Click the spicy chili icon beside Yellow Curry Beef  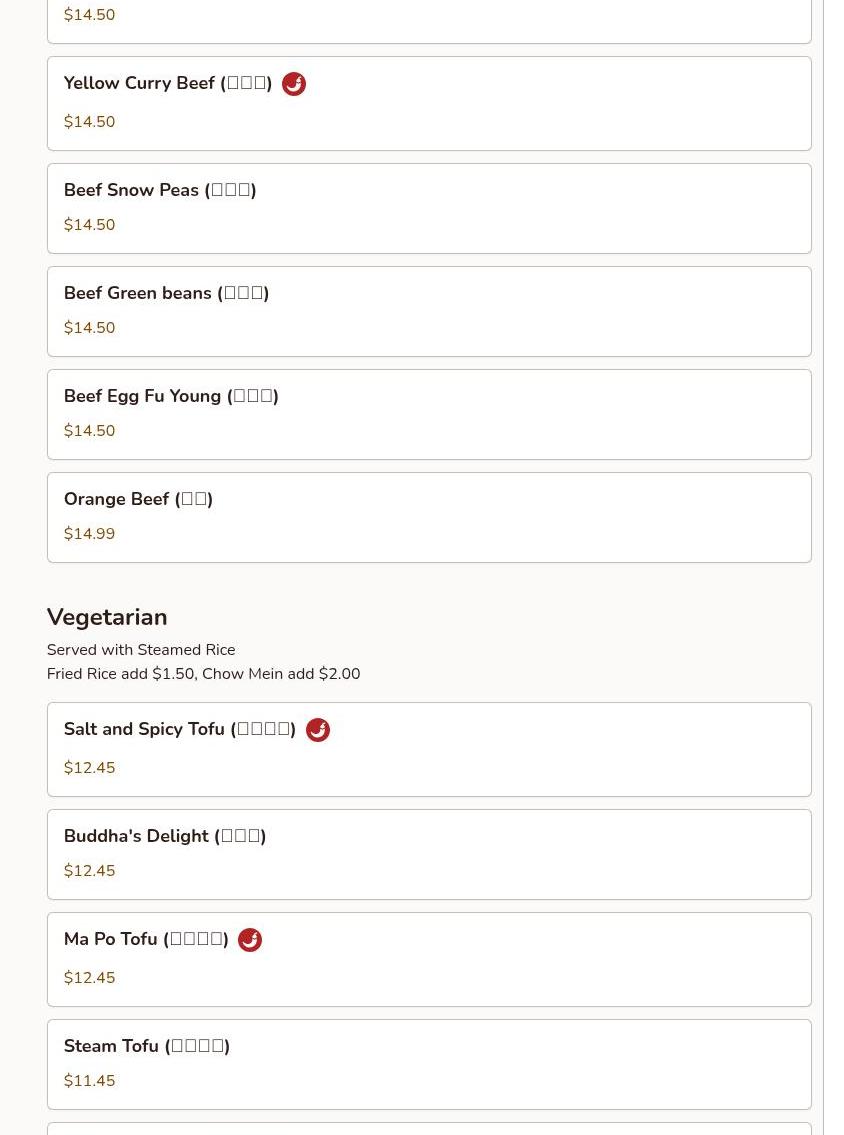click(x=294, y=84)
